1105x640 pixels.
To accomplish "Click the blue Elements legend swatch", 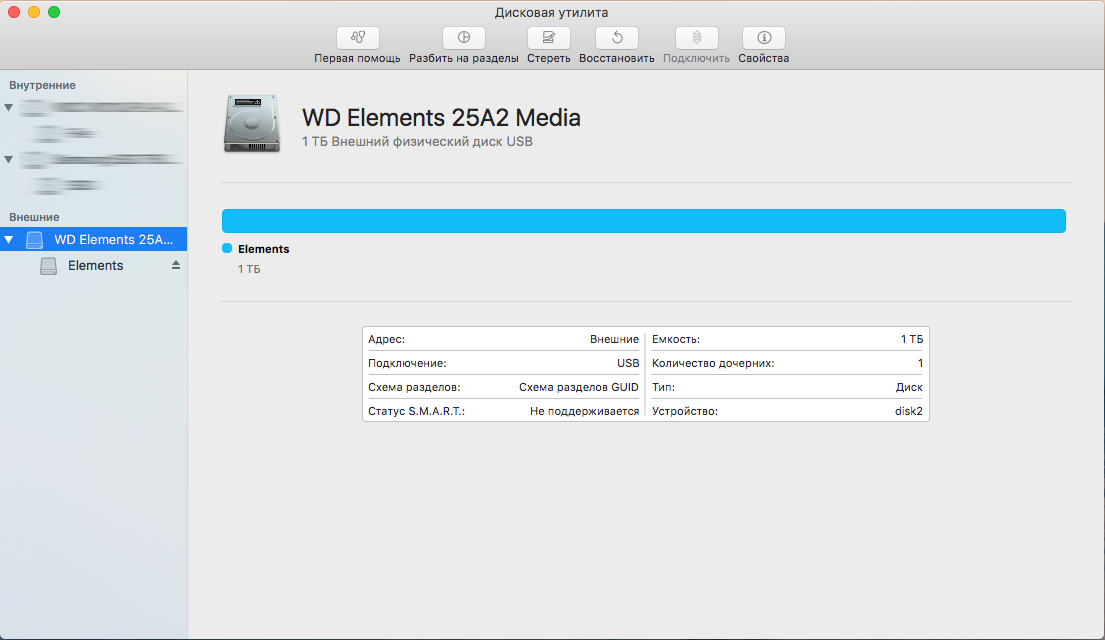I will coord(227,248).
